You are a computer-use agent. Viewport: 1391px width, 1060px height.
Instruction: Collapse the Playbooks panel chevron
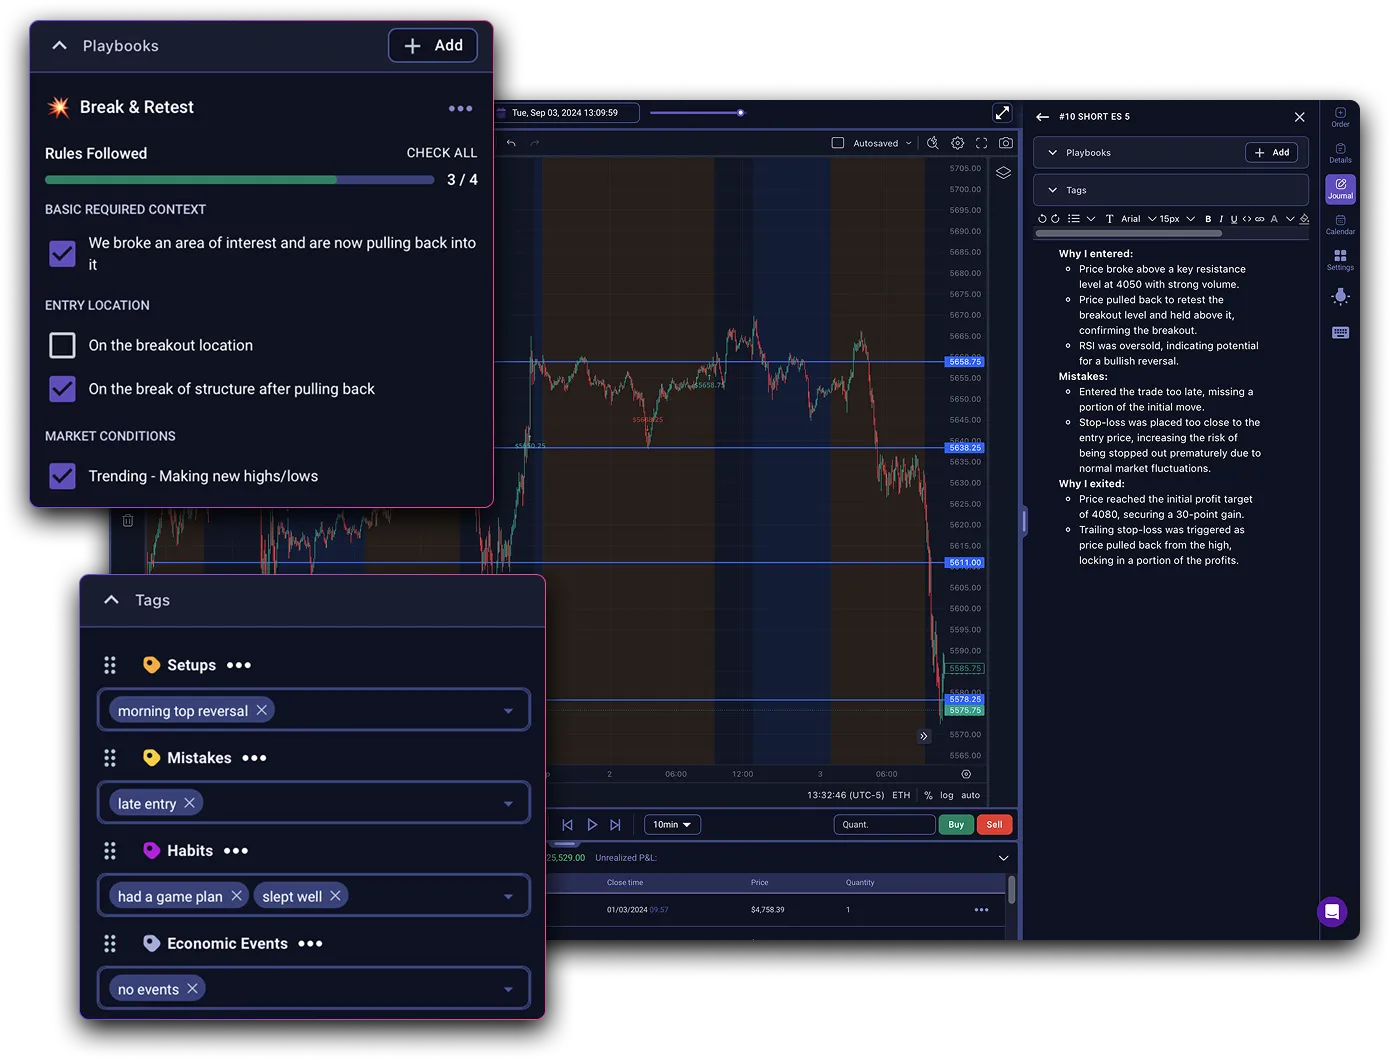59,46
